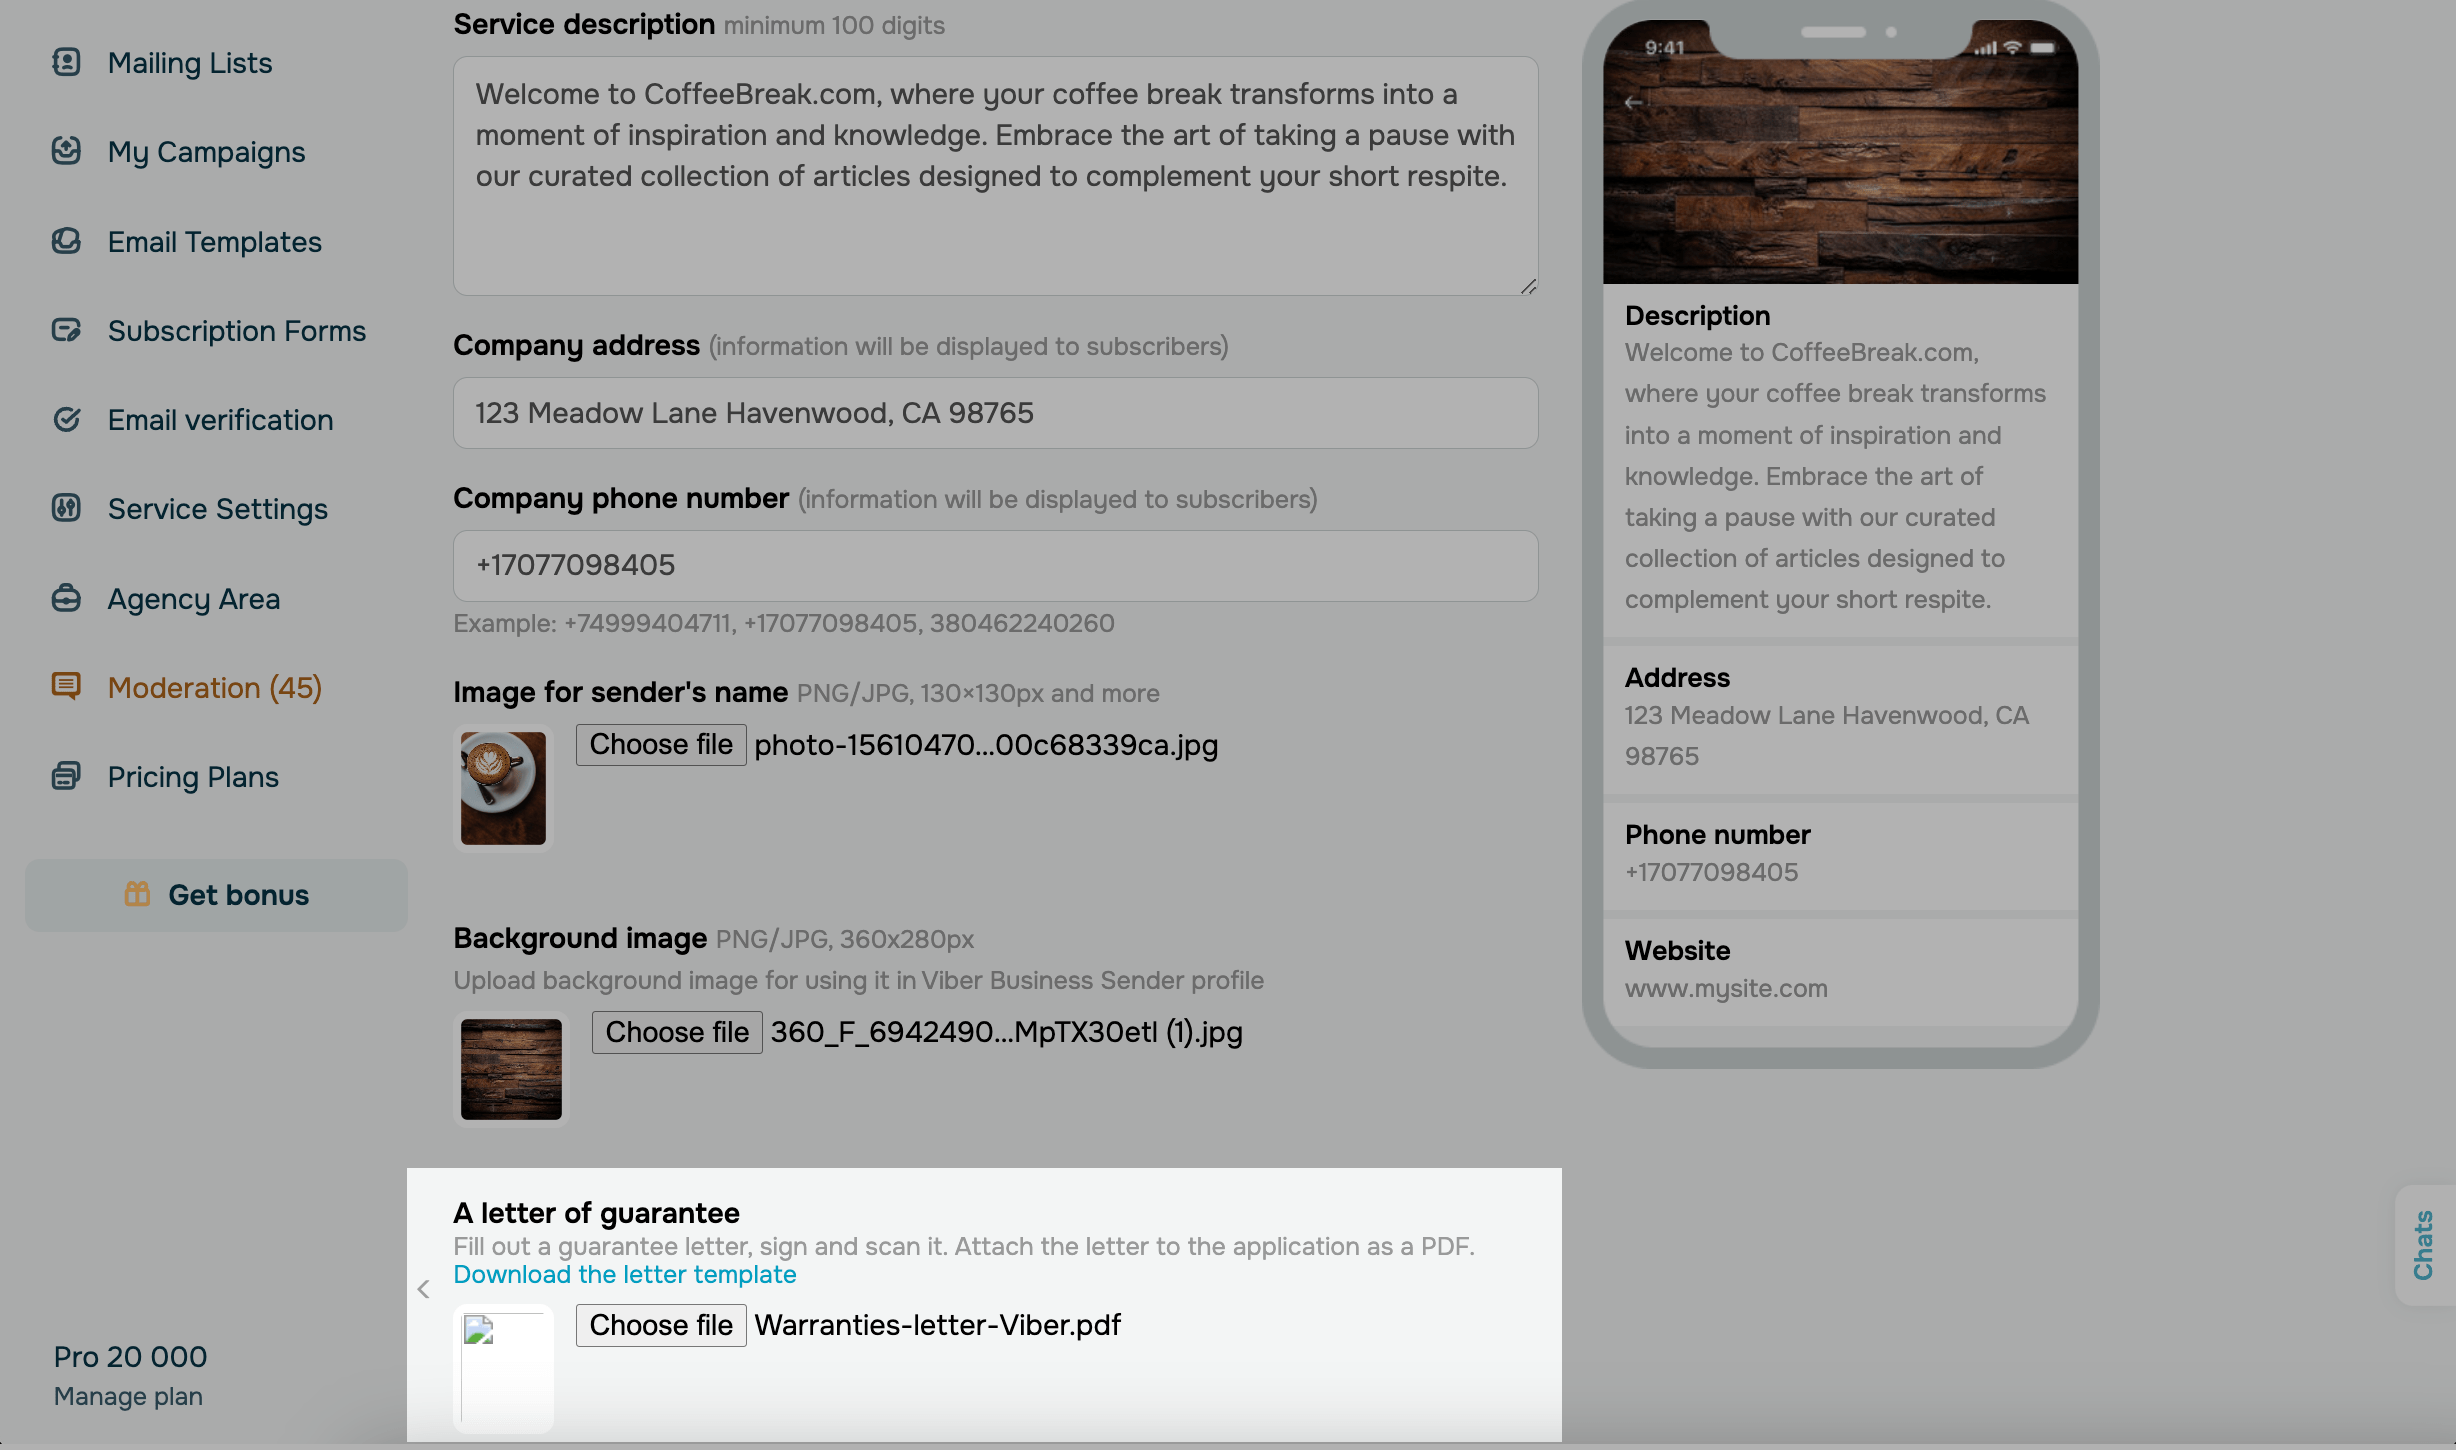2456x1450 pixels.
Task: Collapse sidebar with the left chevron
Action: 423,1289
